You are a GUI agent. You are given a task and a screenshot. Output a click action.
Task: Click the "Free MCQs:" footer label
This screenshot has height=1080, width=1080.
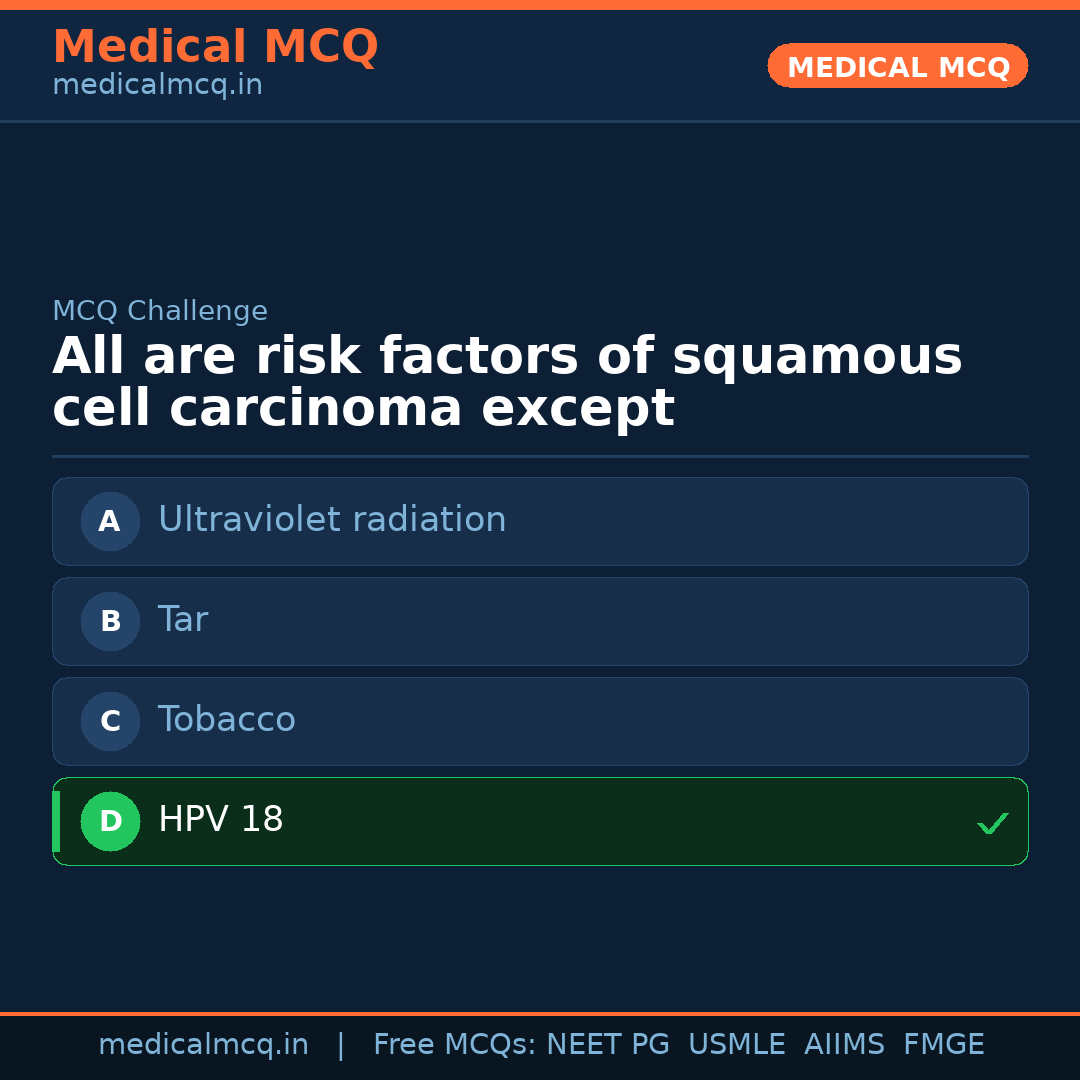[455, 1045]
